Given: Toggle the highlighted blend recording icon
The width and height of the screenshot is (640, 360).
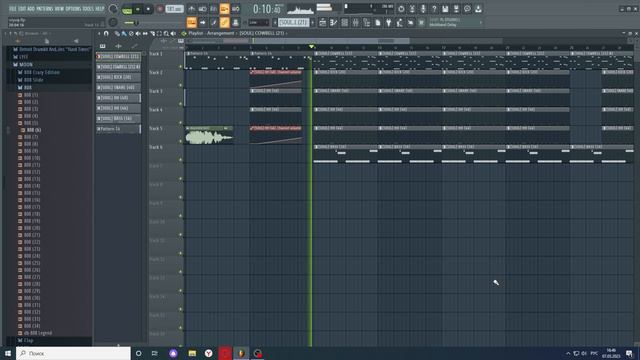Looking at the screenshot, I should (x=224, y=9).
